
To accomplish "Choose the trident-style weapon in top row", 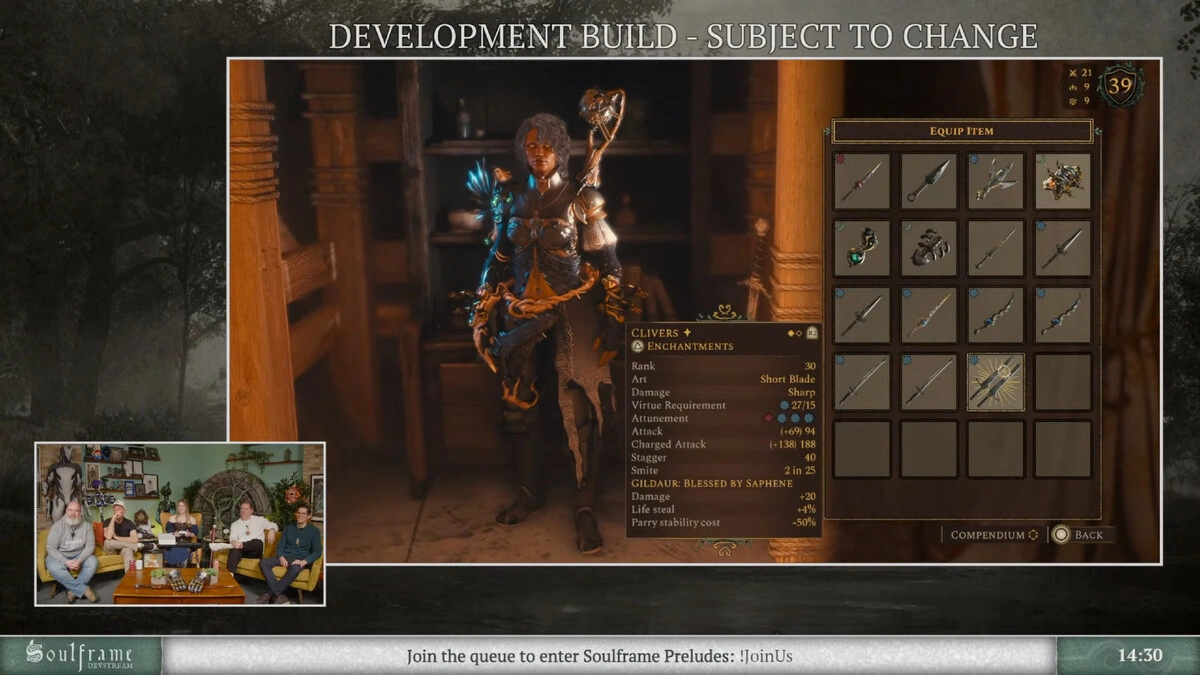I will pyautogui.click(x=995, y=181).
